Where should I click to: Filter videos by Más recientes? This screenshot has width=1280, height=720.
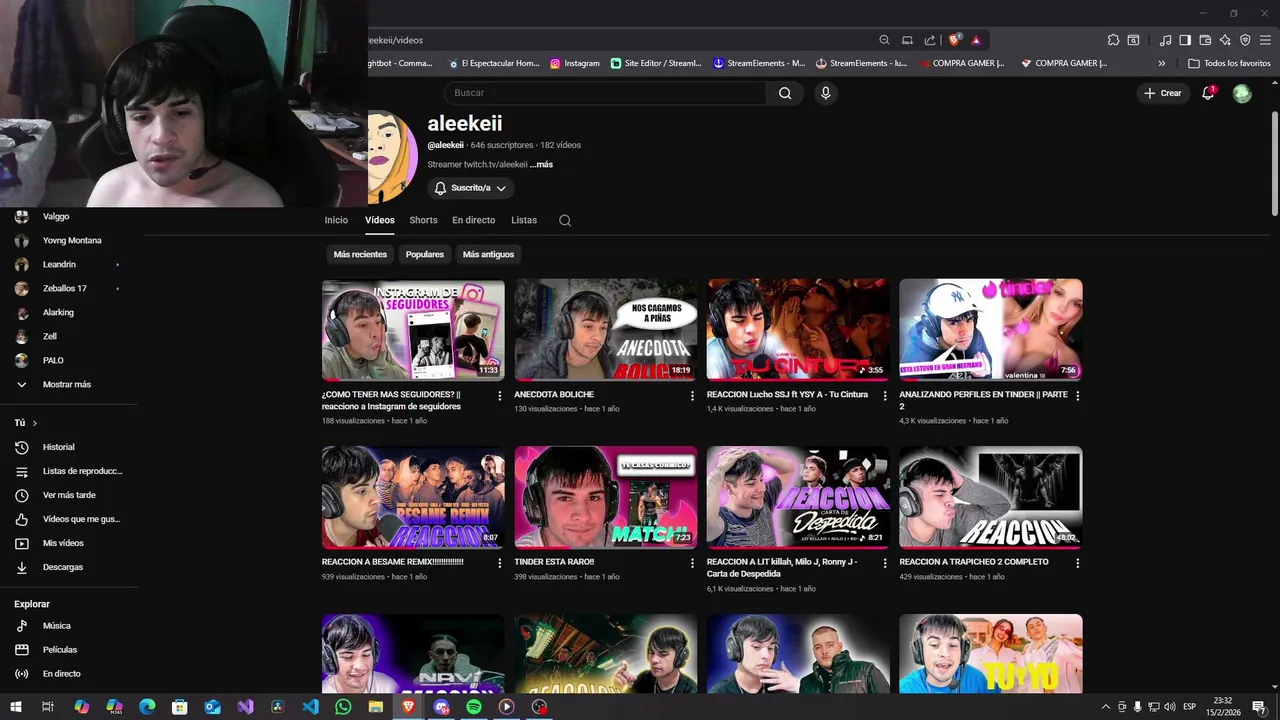[x=360, y=254]
